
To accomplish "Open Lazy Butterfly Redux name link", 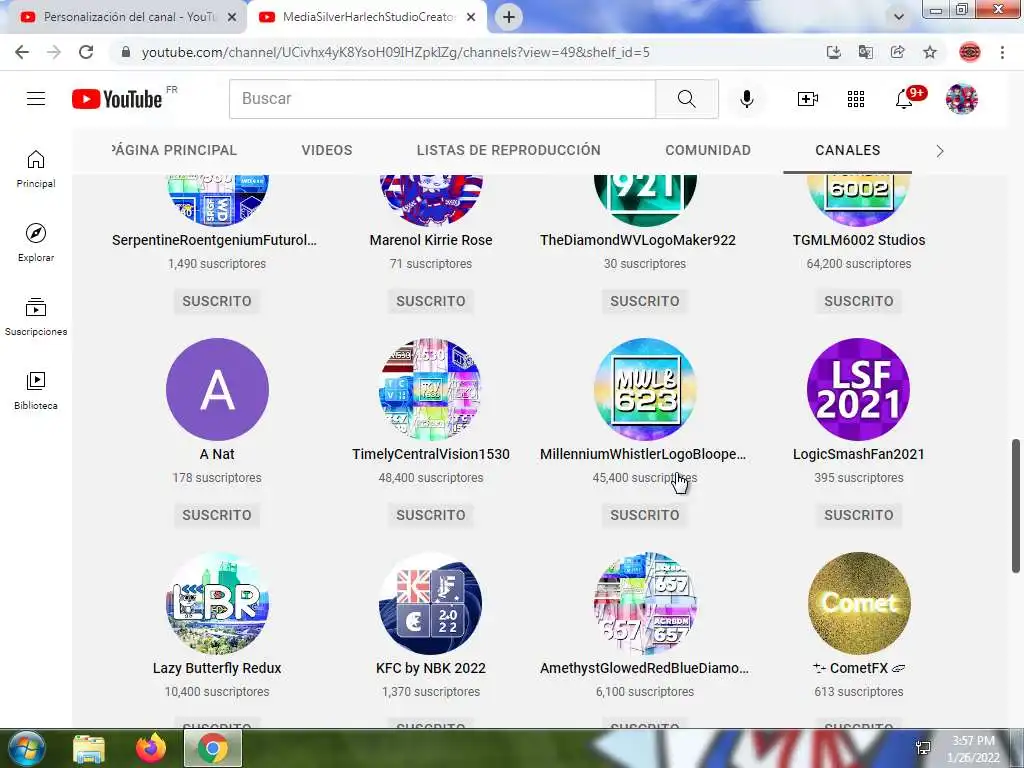I will coord(217,668).
